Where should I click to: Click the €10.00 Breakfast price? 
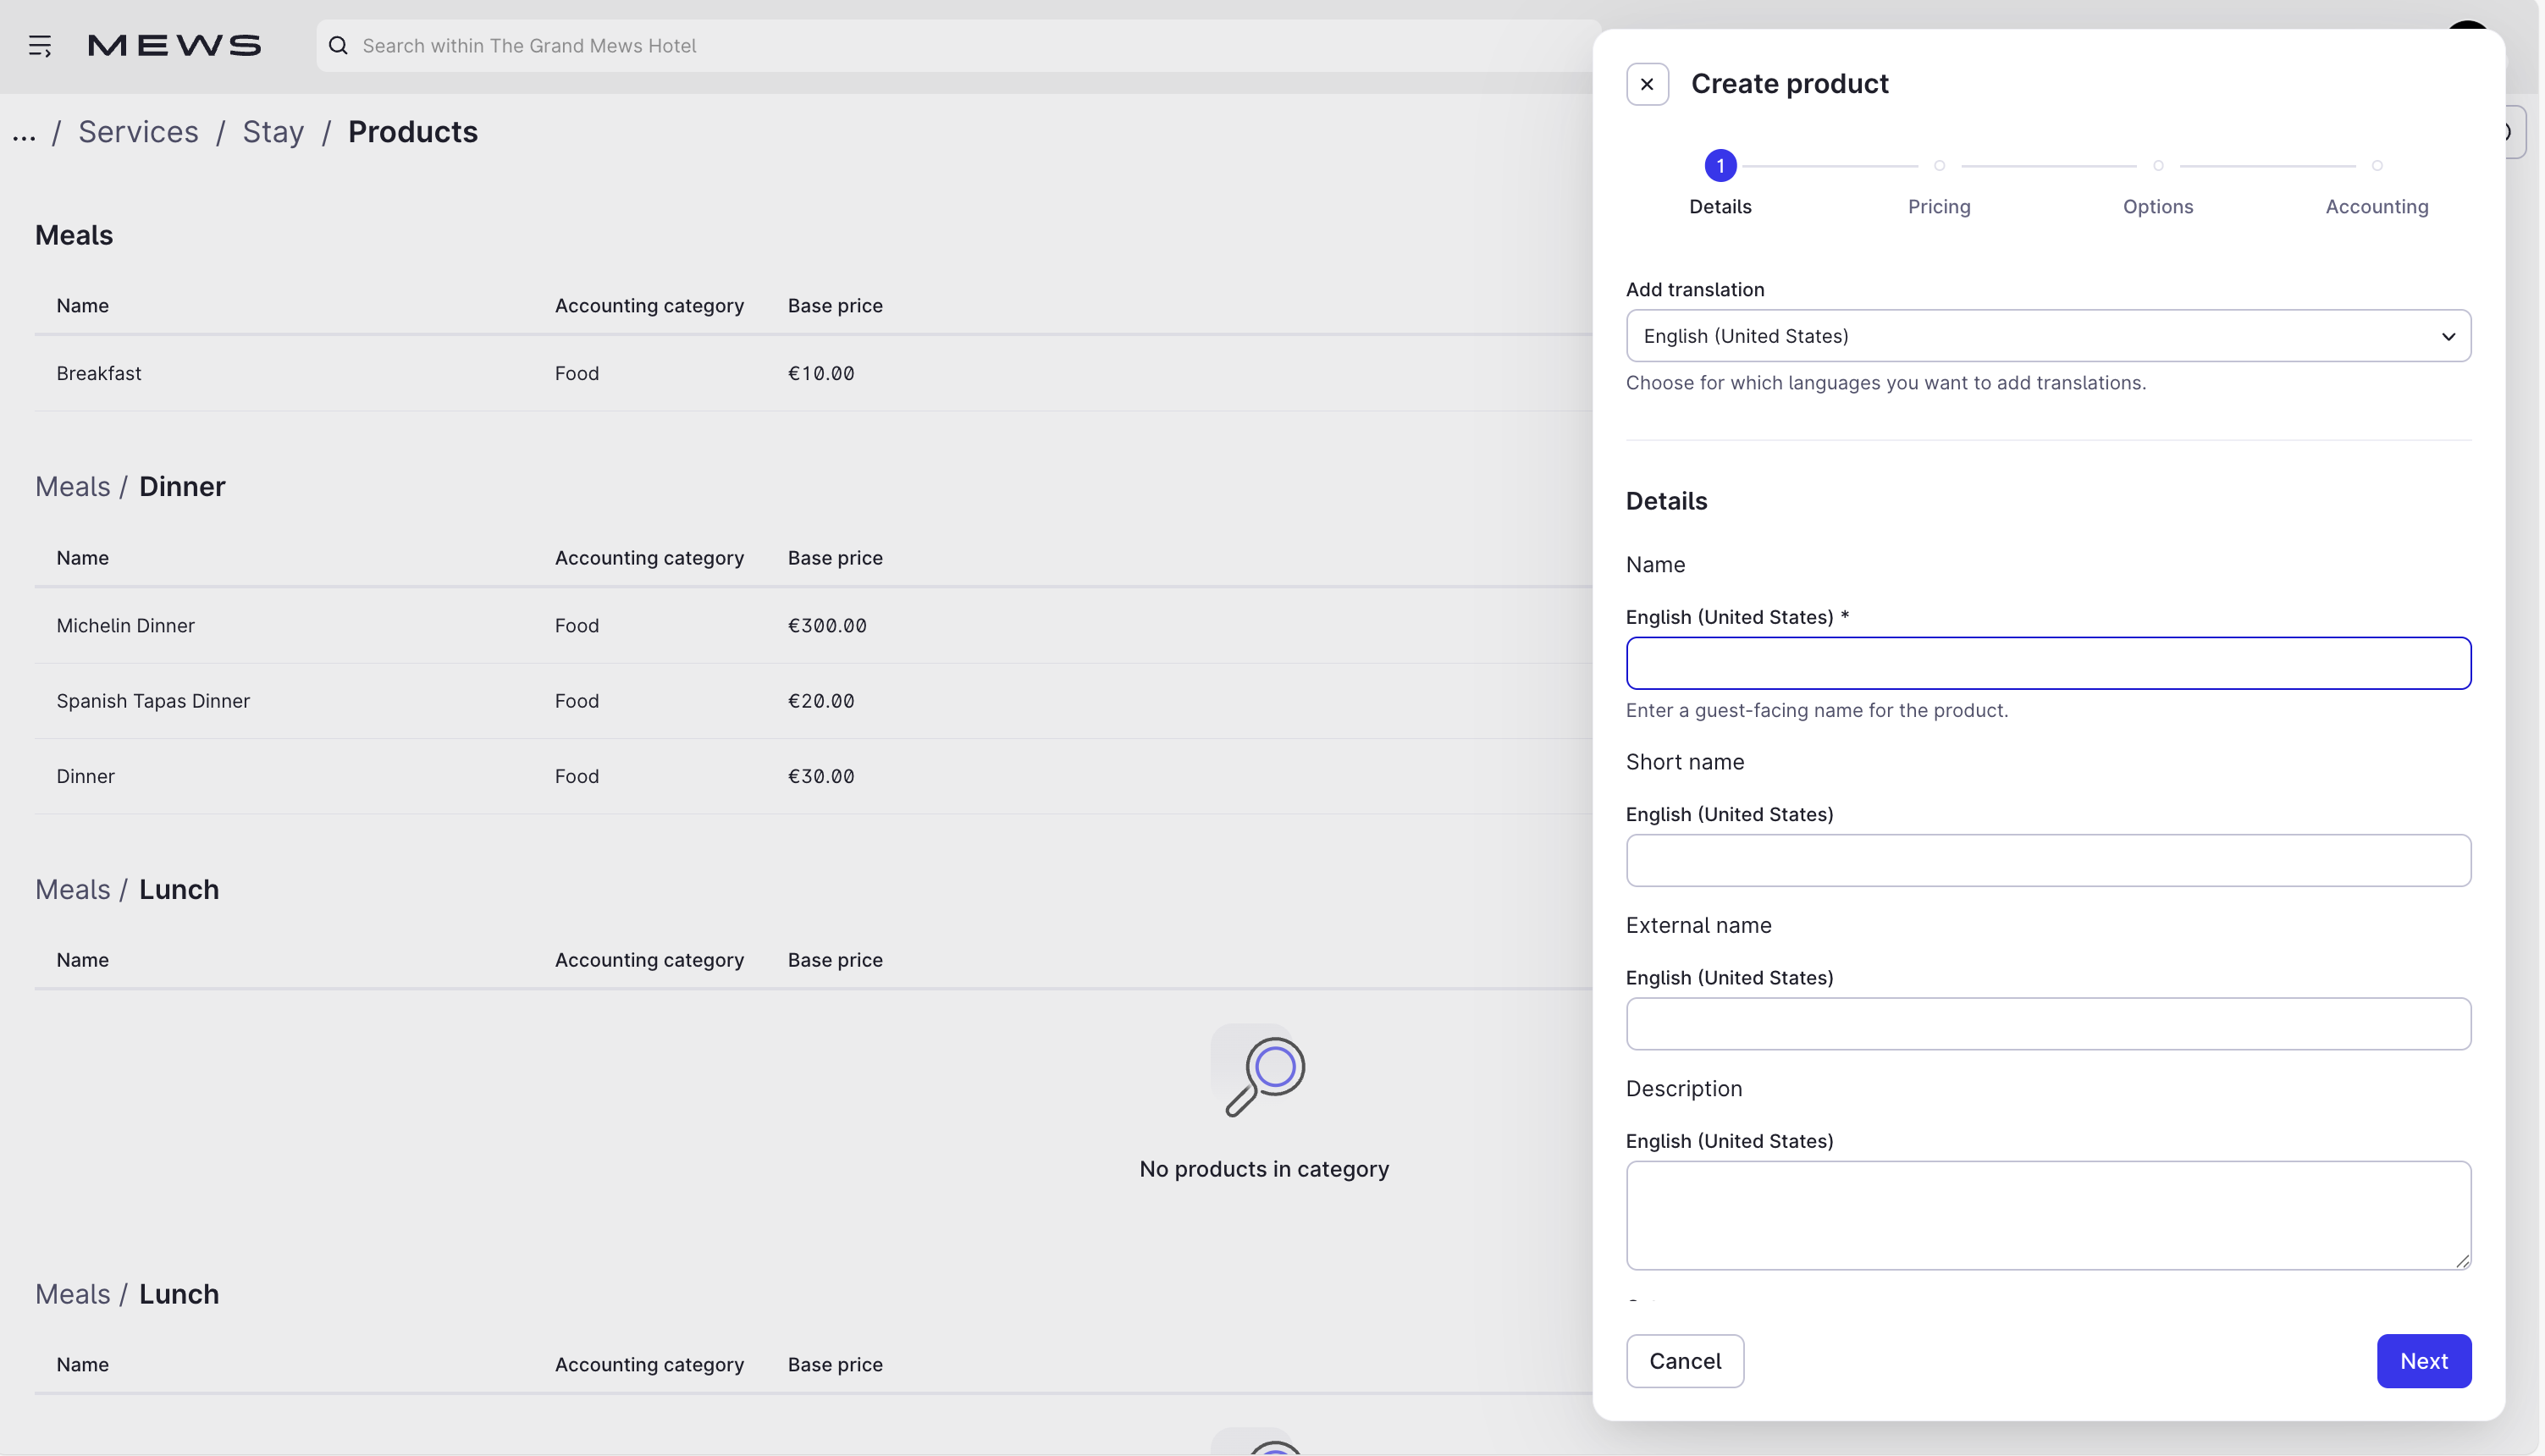[821, 374]
